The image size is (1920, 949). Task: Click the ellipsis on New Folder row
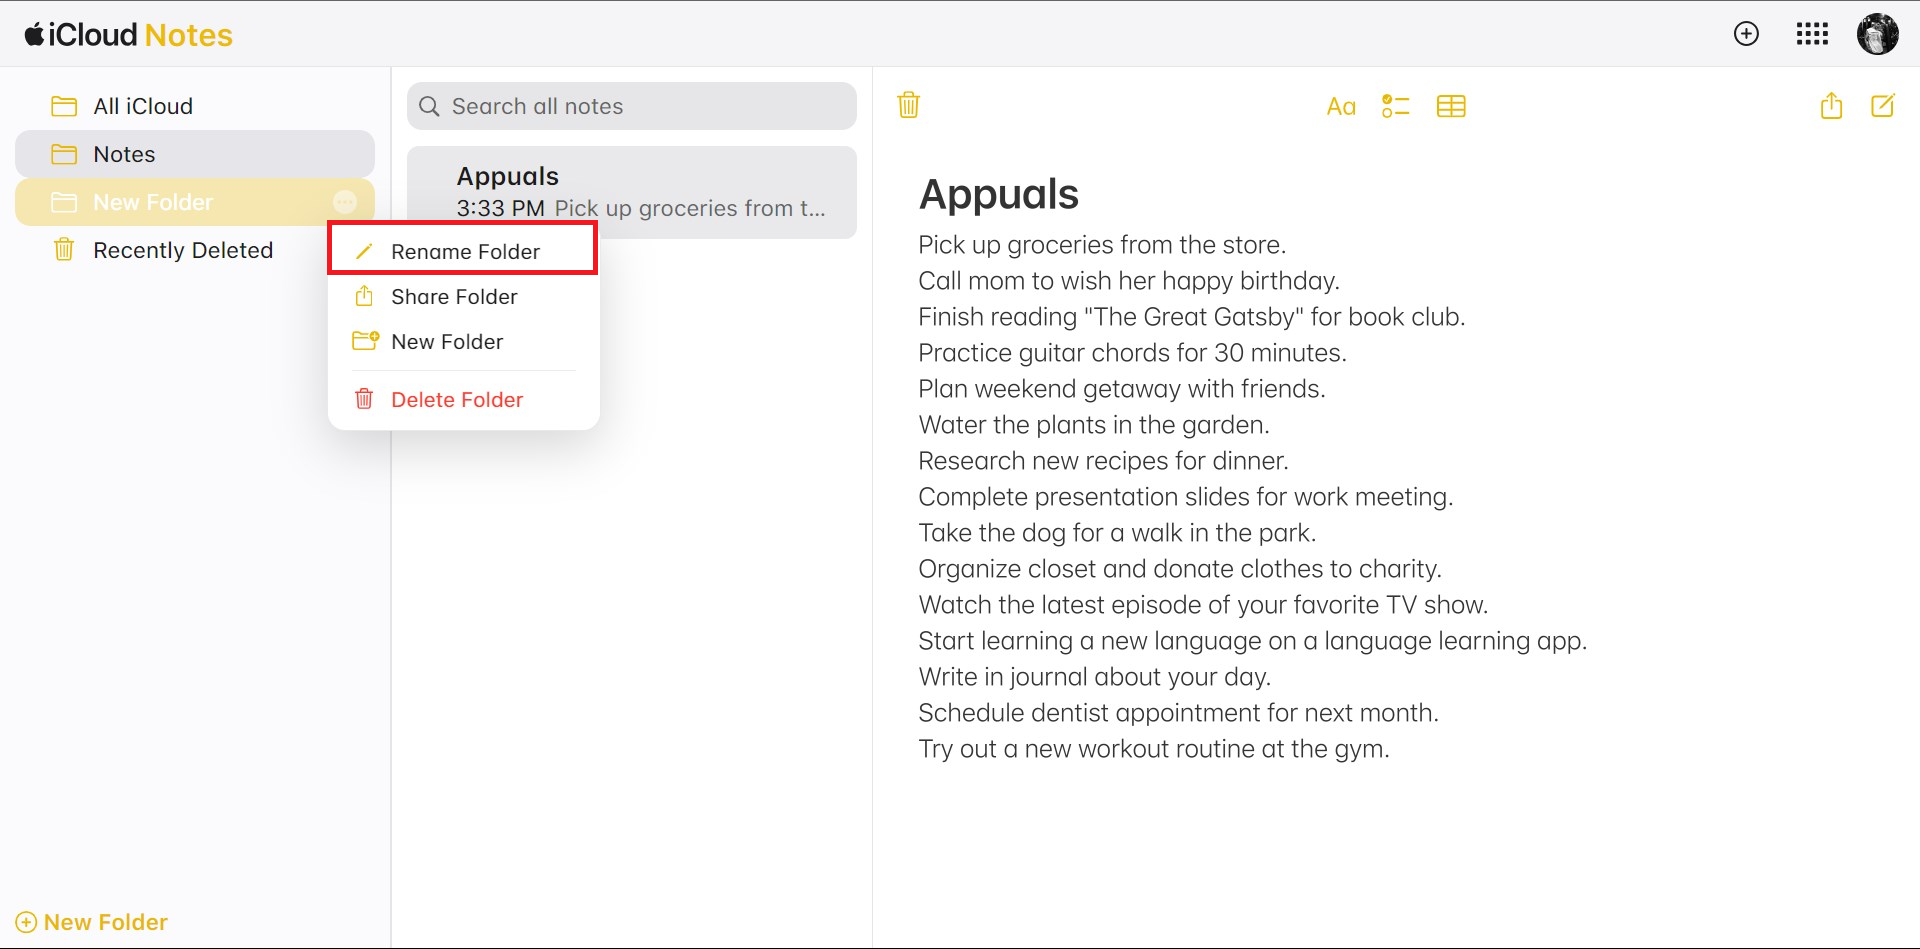[345, 202]
